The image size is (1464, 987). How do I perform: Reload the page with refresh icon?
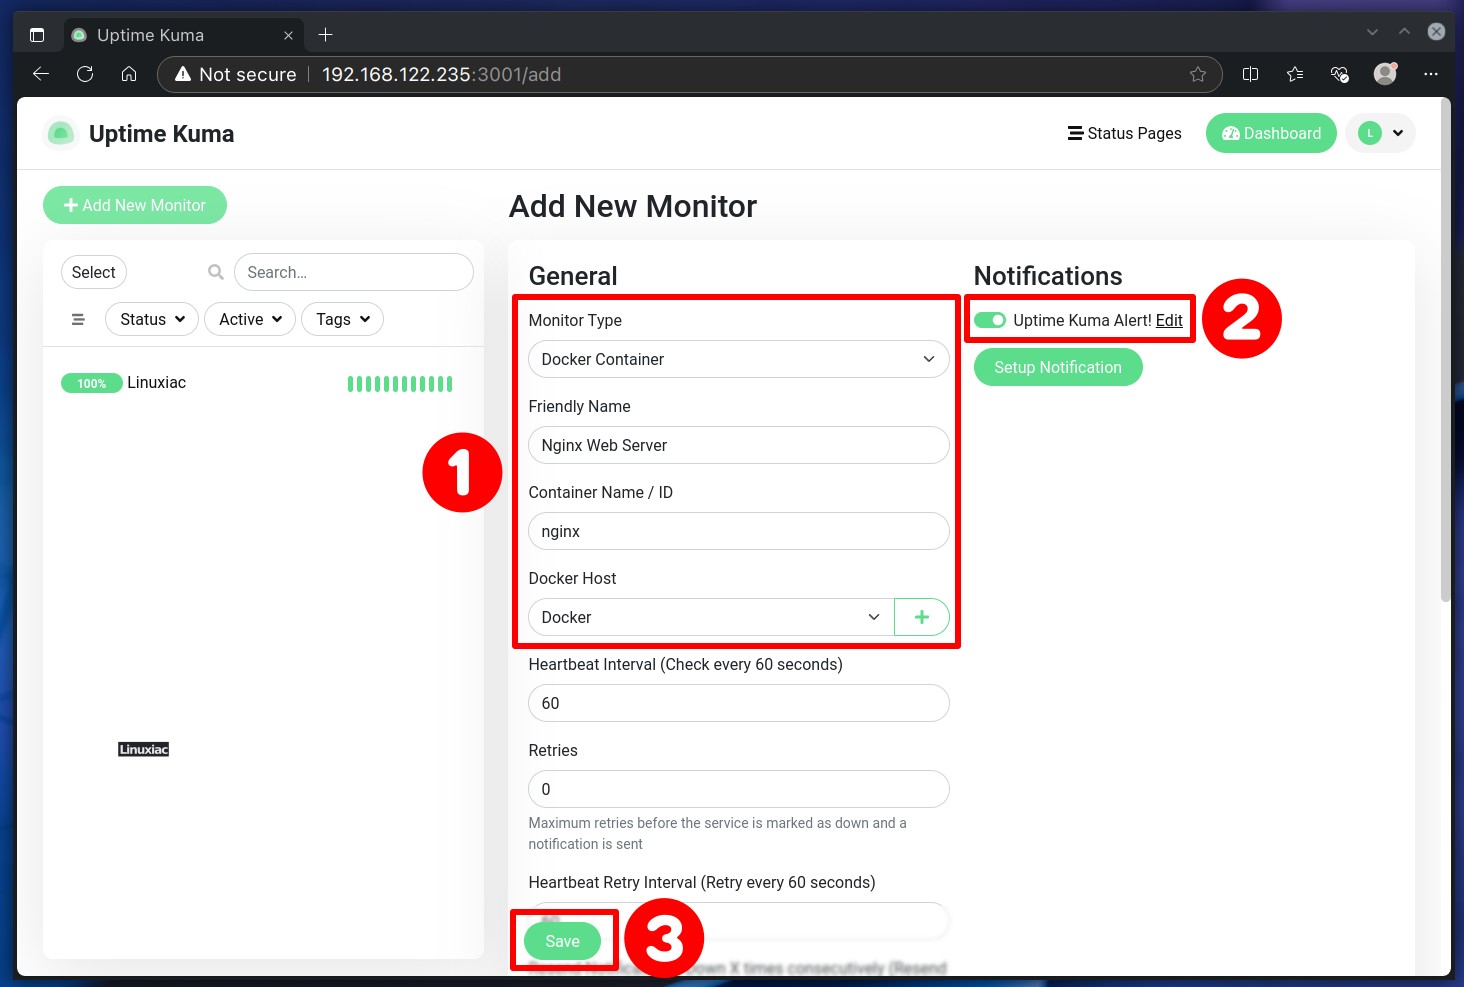pos(85,74)
